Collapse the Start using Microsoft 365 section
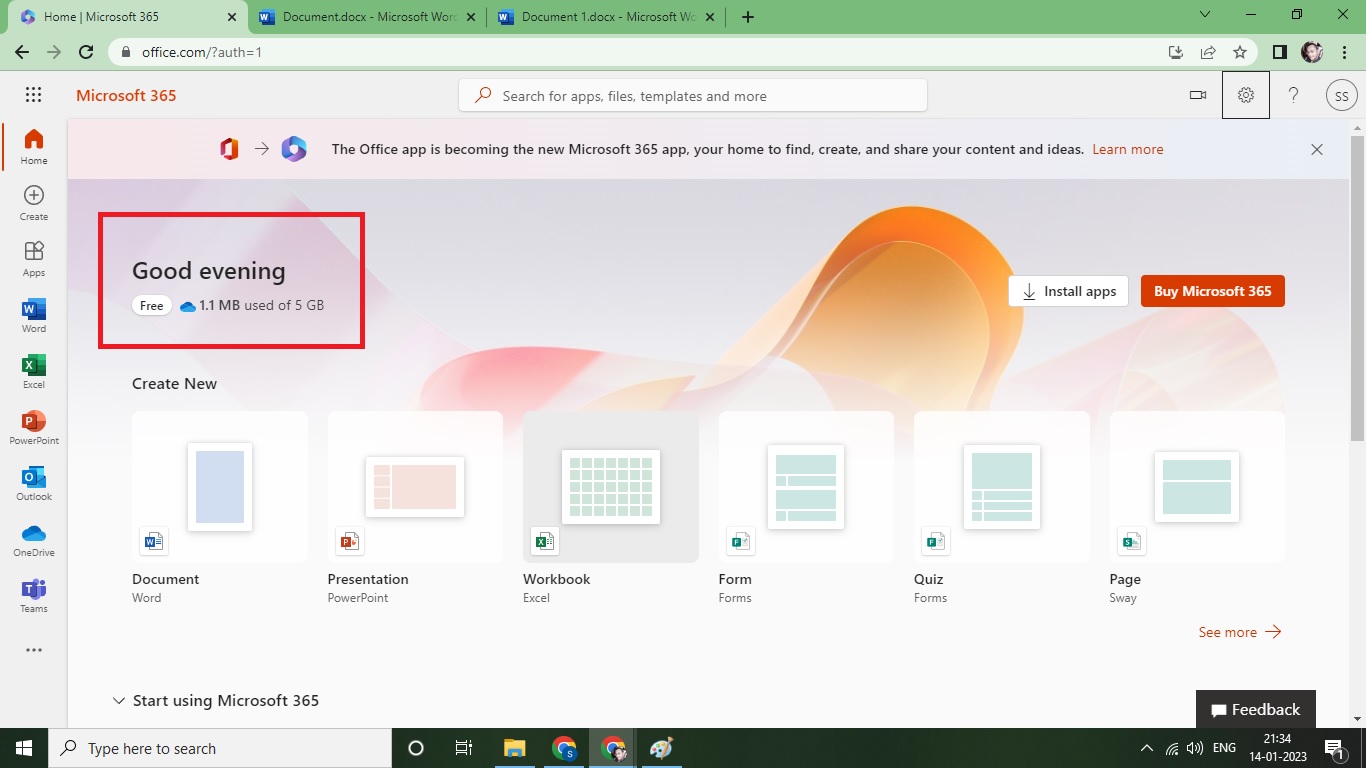The width and height of the screenshot is (1366, 768). point(119,701)
